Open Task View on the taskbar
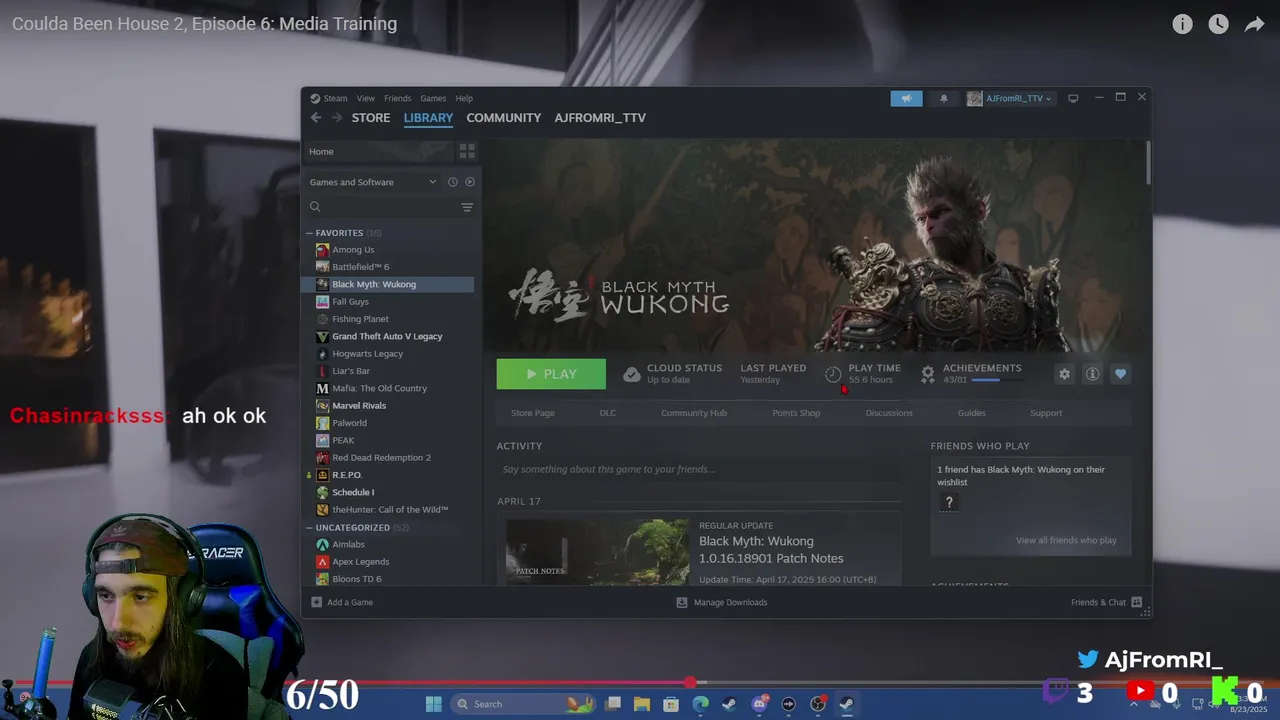This screenshot has height=720, width=1280. click(613, 704)
